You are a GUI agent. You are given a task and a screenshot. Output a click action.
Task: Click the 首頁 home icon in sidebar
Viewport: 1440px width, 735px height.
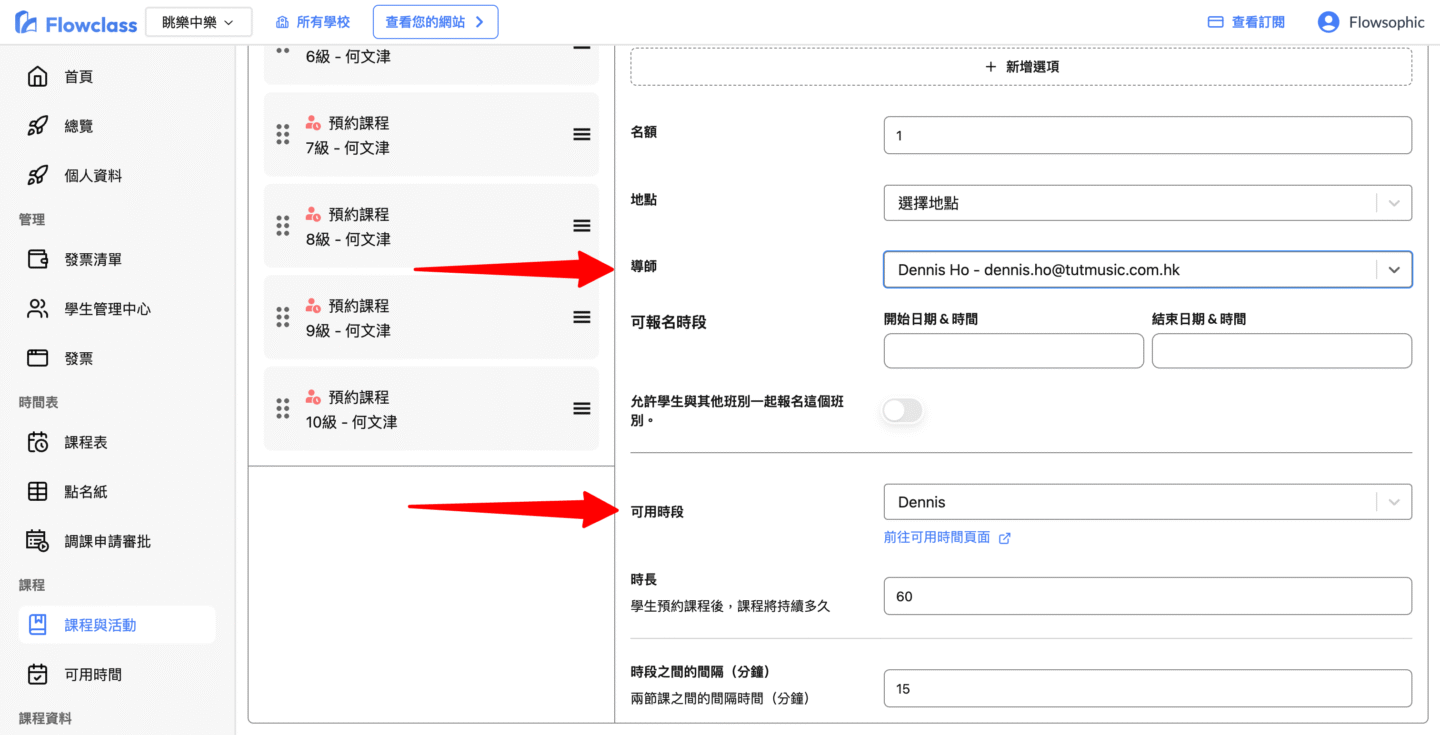click(37, 77)
